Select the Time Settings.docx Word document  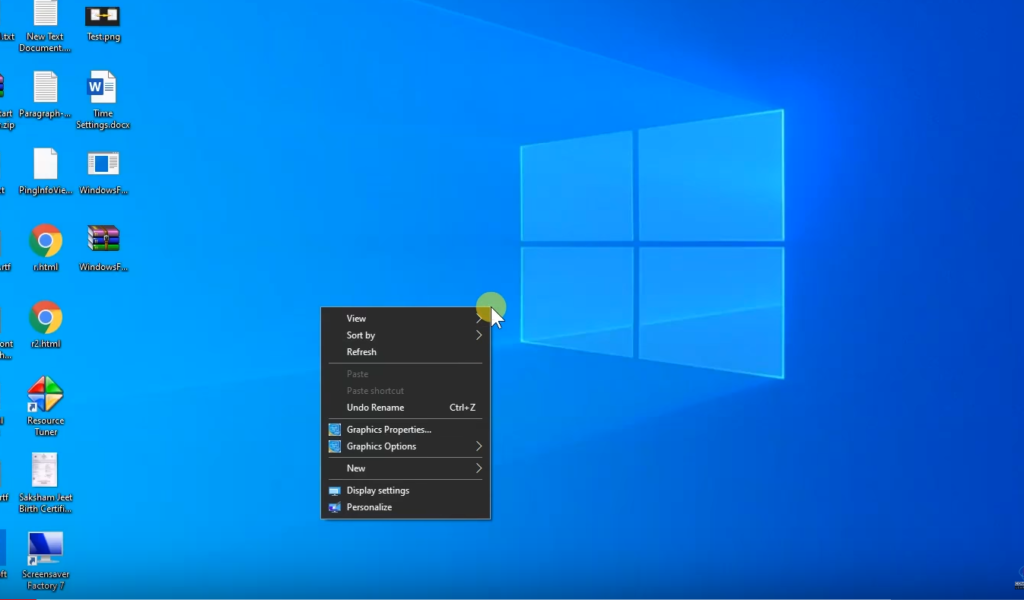point(103,100)
